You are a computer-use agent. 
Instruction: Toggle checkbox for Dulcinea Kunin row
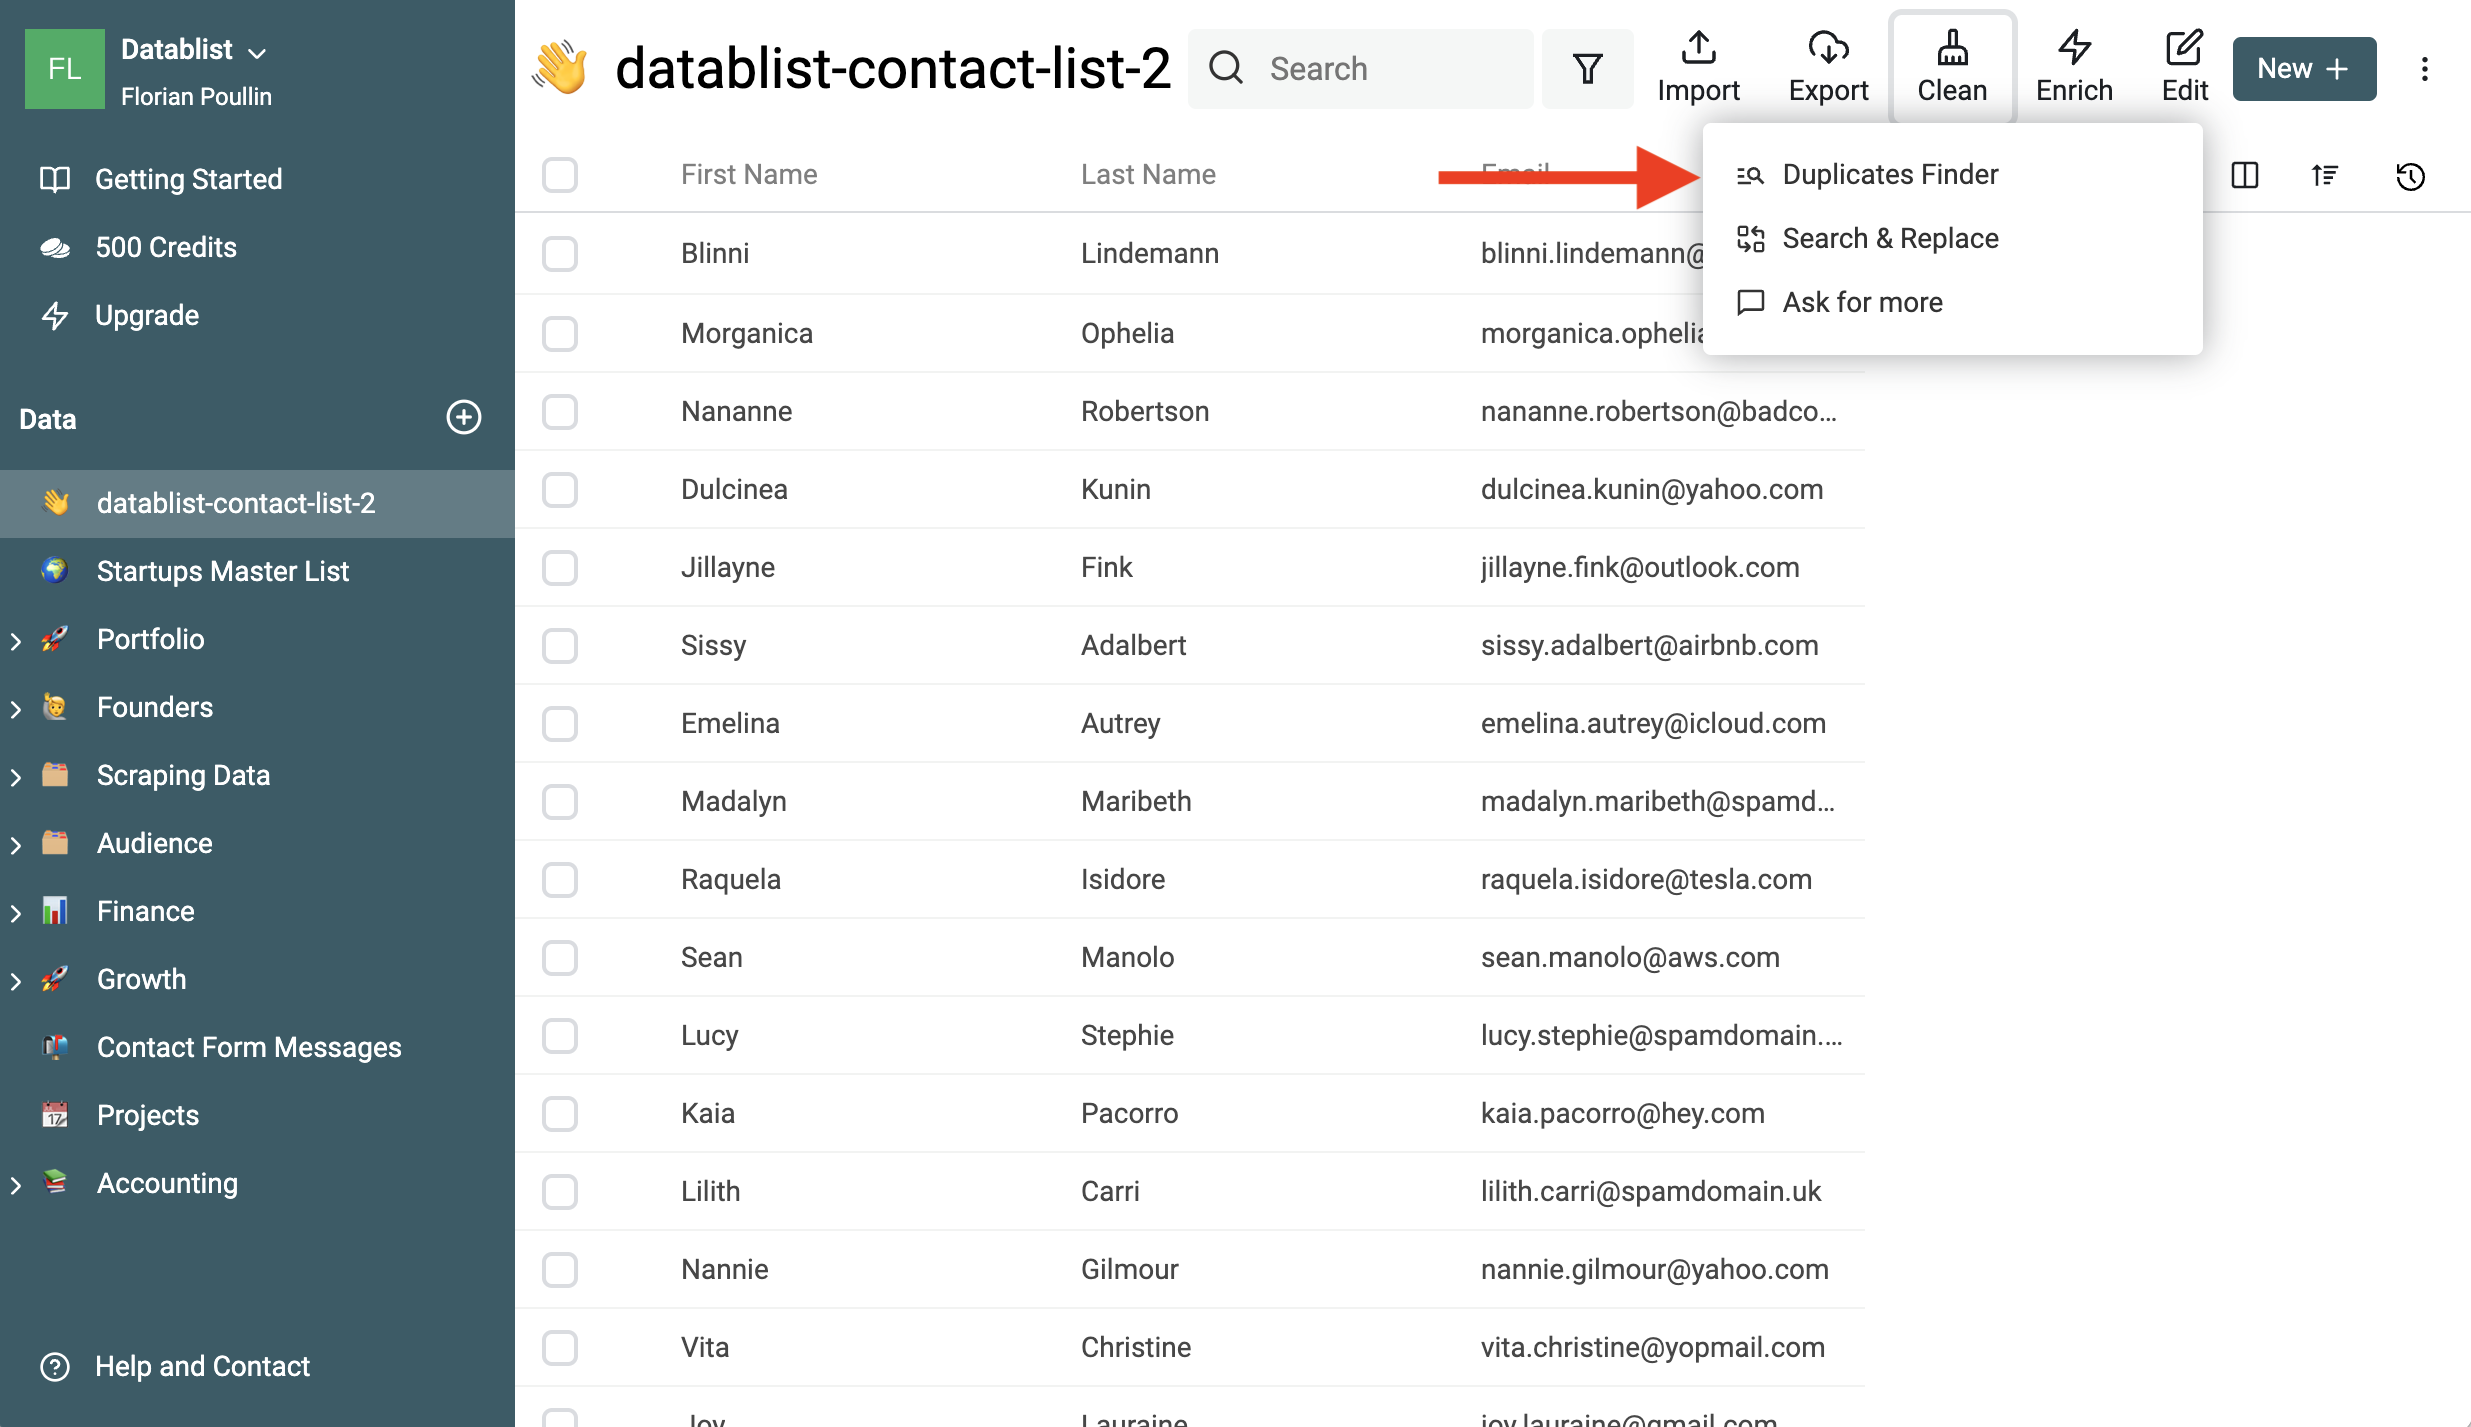(562, 489)
